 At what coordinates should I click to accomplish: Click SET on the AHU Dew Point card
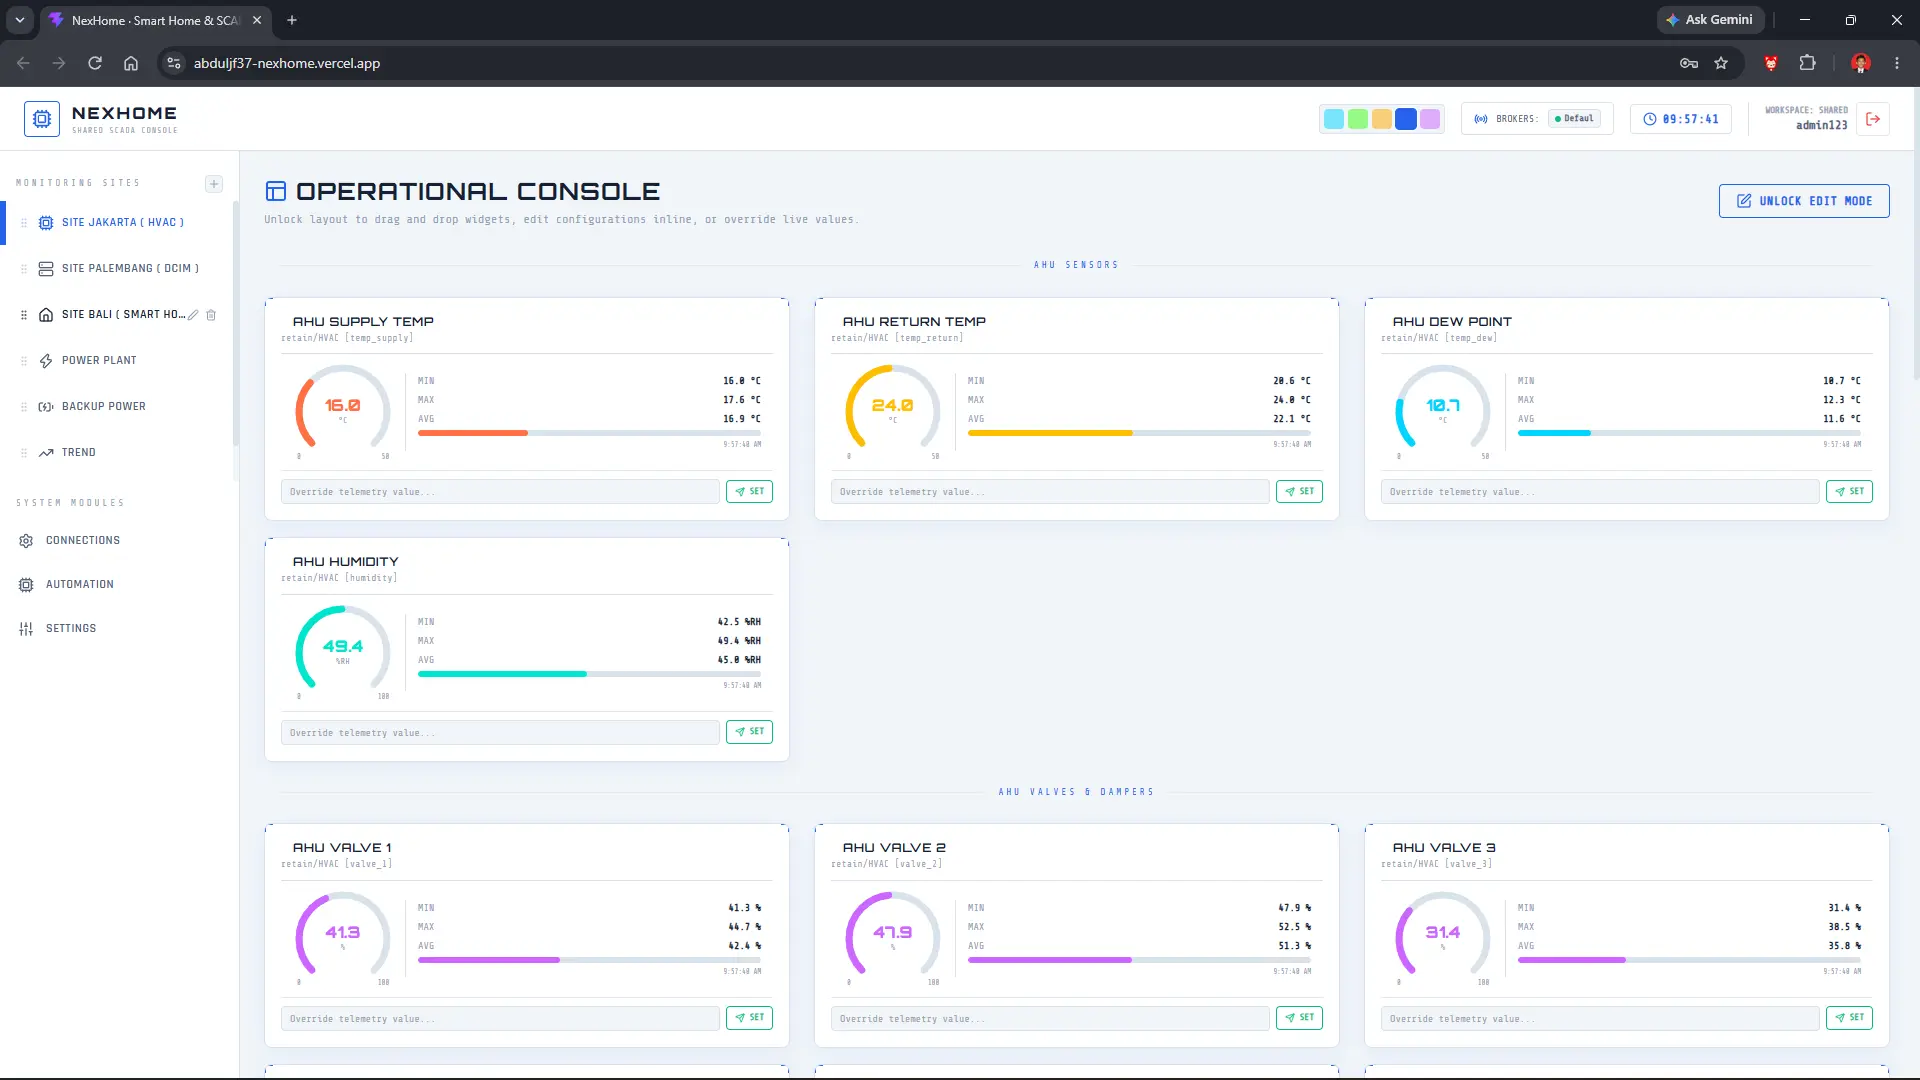point(1849,492)
